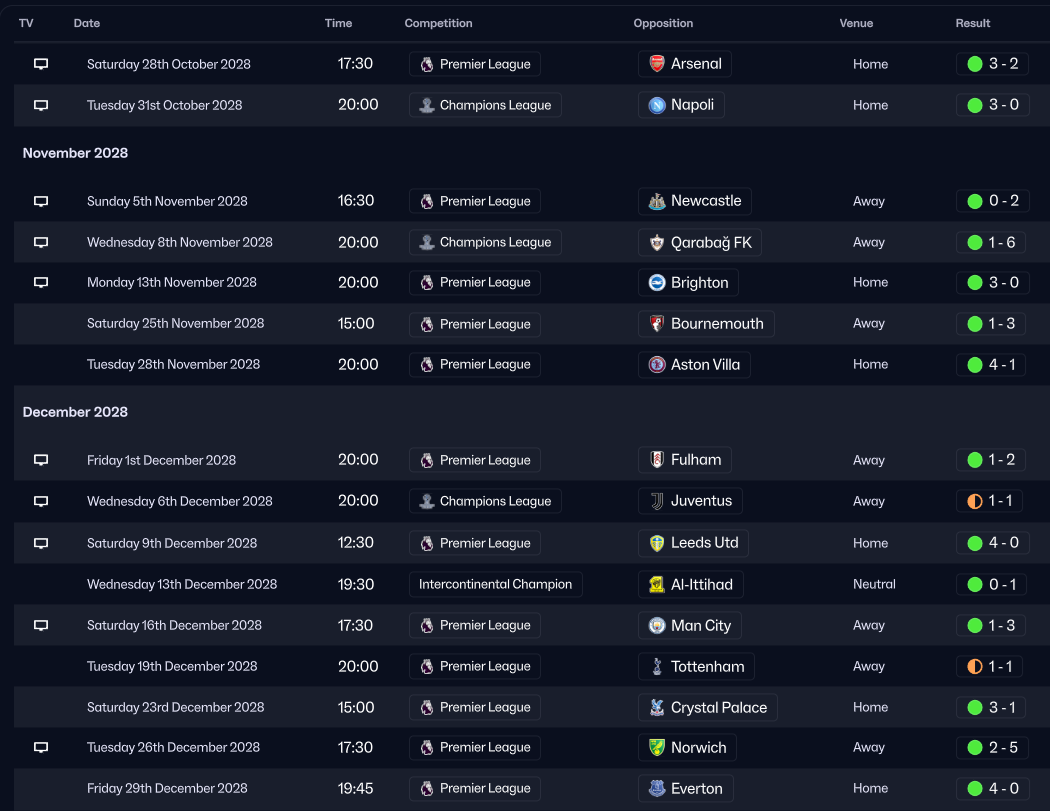Open the Crystal Palace opposition link
This screenshot has height=811, width=1050.
point(707,707)
